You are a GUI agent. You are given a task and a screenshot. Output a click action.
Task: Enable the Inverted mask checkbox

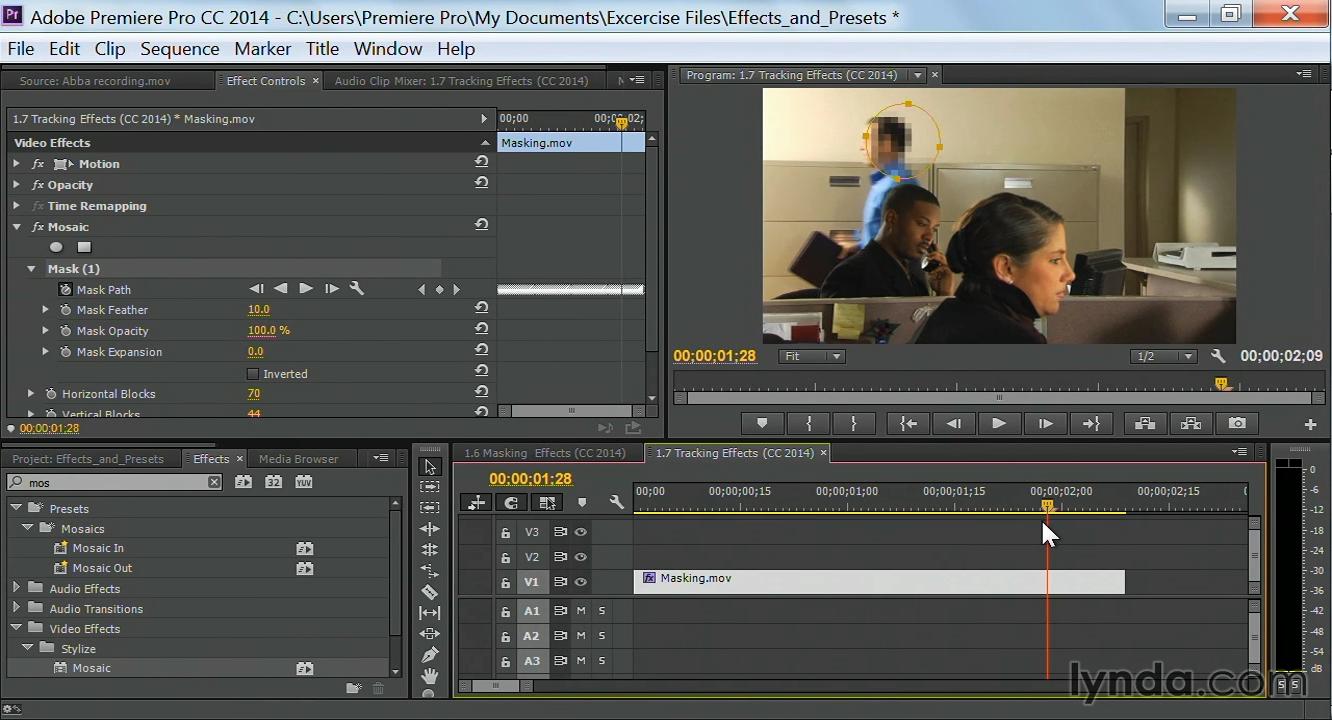[x=253, y=374]
